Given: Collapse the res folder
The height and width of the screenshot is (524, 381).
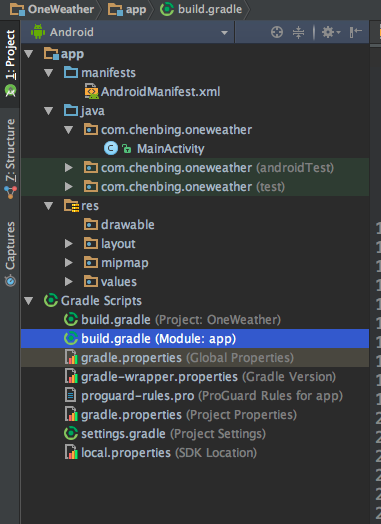Looking at the screenshot, I should 49,206.
